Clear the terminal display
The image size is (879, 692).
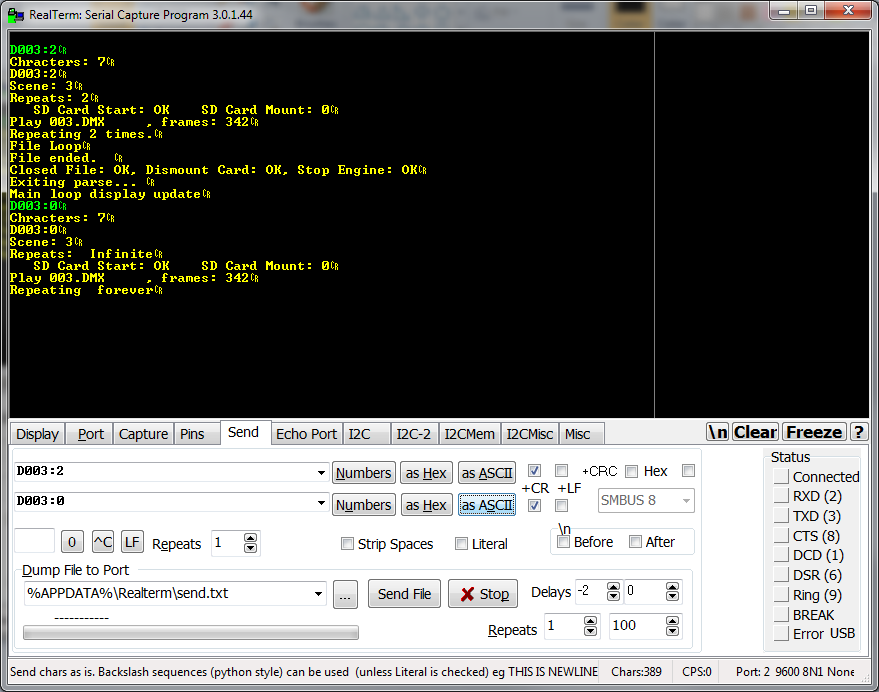pos(755,432)
